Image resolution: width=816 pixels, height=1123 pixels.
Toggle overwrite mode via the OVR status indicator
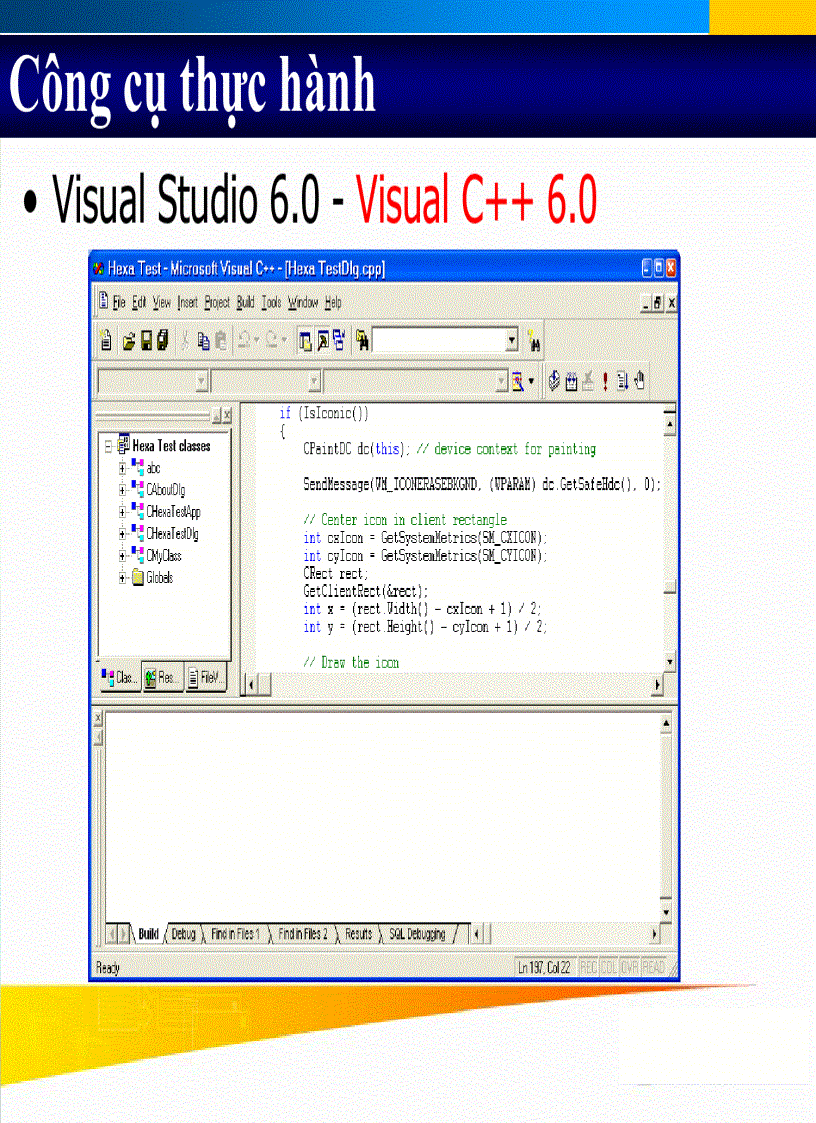[628, 965]
